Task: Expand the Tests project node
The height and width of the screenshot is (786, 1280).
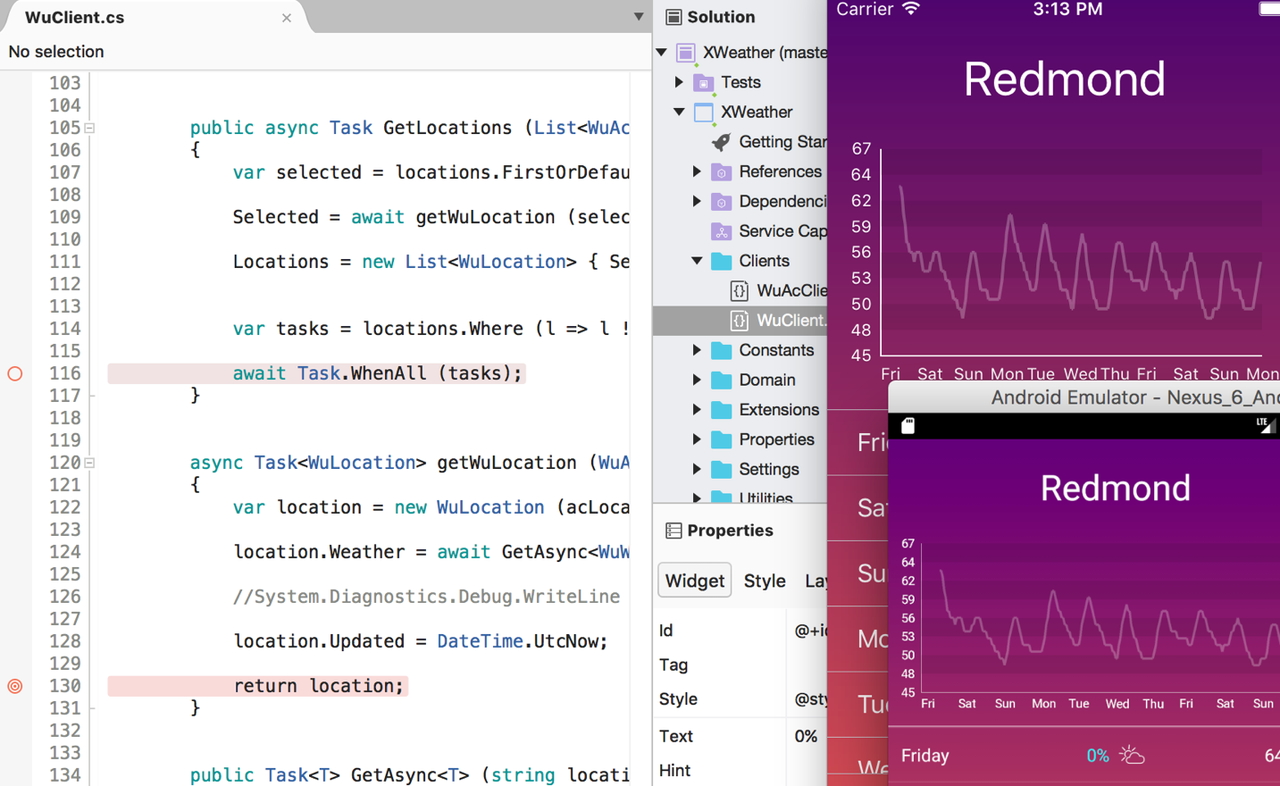Action: (679, 82)
